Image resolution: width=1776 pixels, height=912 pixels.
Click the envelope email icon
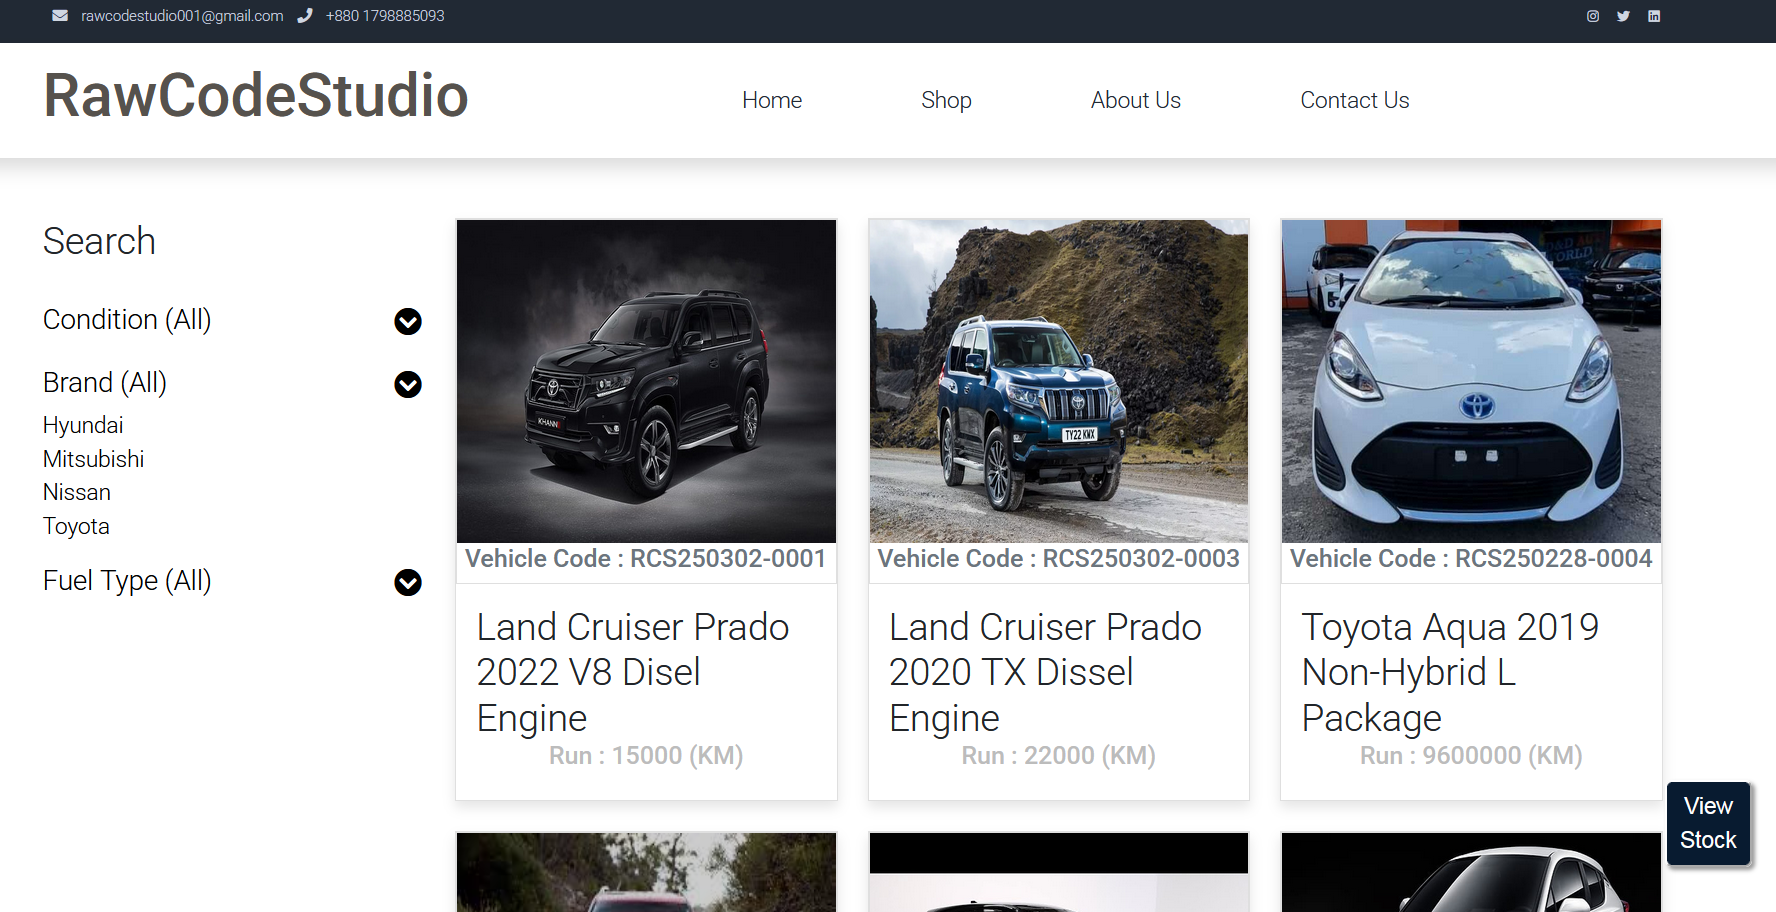[60, 16]
